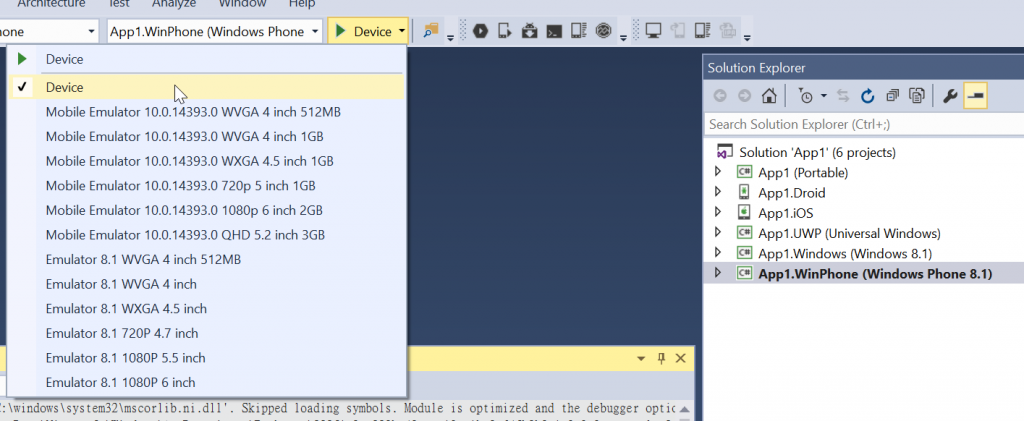Choose Mobile Emulator 10.0.14393.0 WXGA 4.5 inch 1GB
1024x421 pixels.
pyautogui.click(x=206, y=161)
